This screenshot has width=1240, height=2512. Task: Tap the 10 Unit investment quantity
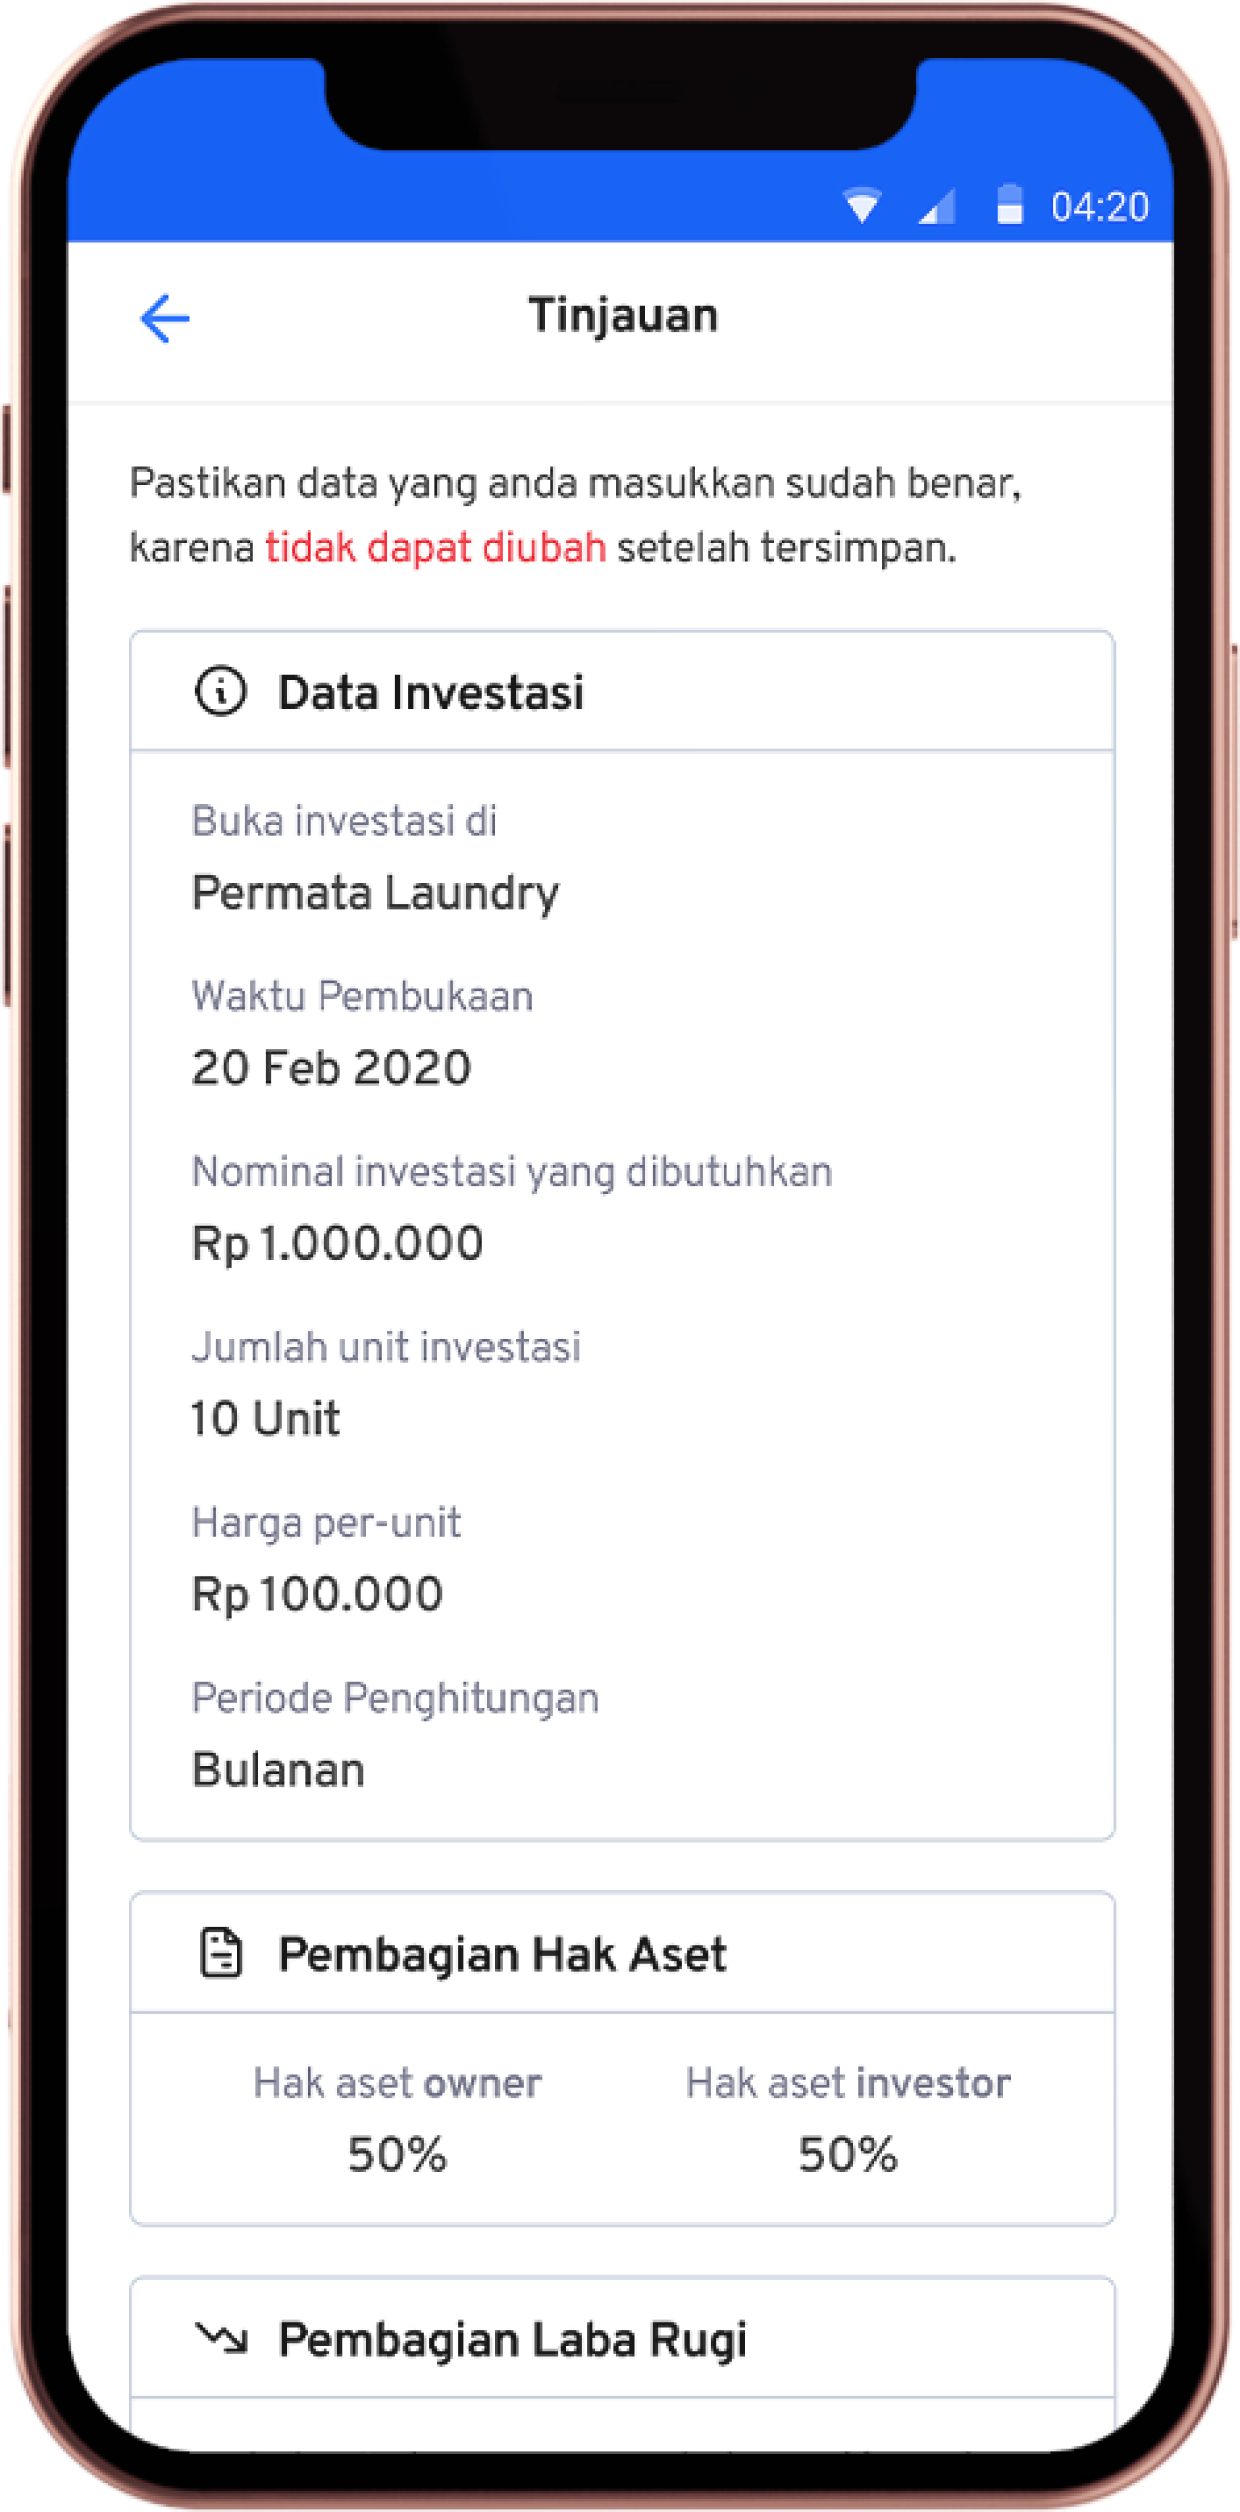265,1418
